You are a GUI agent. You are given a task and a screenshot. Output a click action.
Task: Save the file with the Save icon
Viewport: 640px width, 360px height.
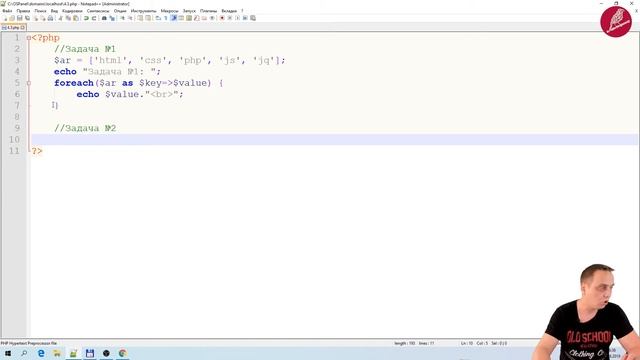[20, 18]
